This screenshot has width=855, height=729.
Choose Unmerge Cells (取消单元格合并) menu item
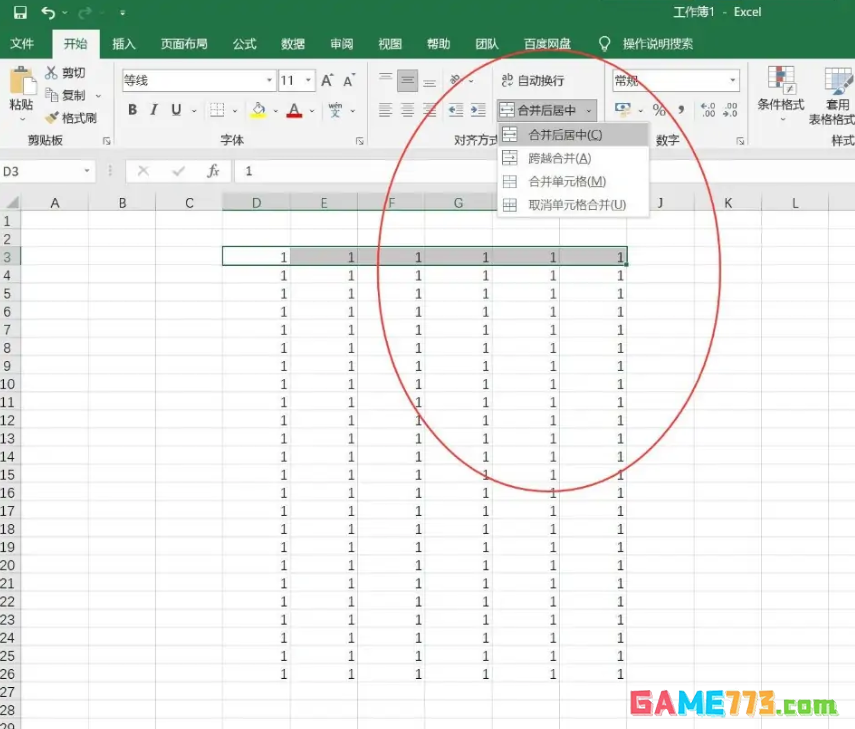pos(576,205)
